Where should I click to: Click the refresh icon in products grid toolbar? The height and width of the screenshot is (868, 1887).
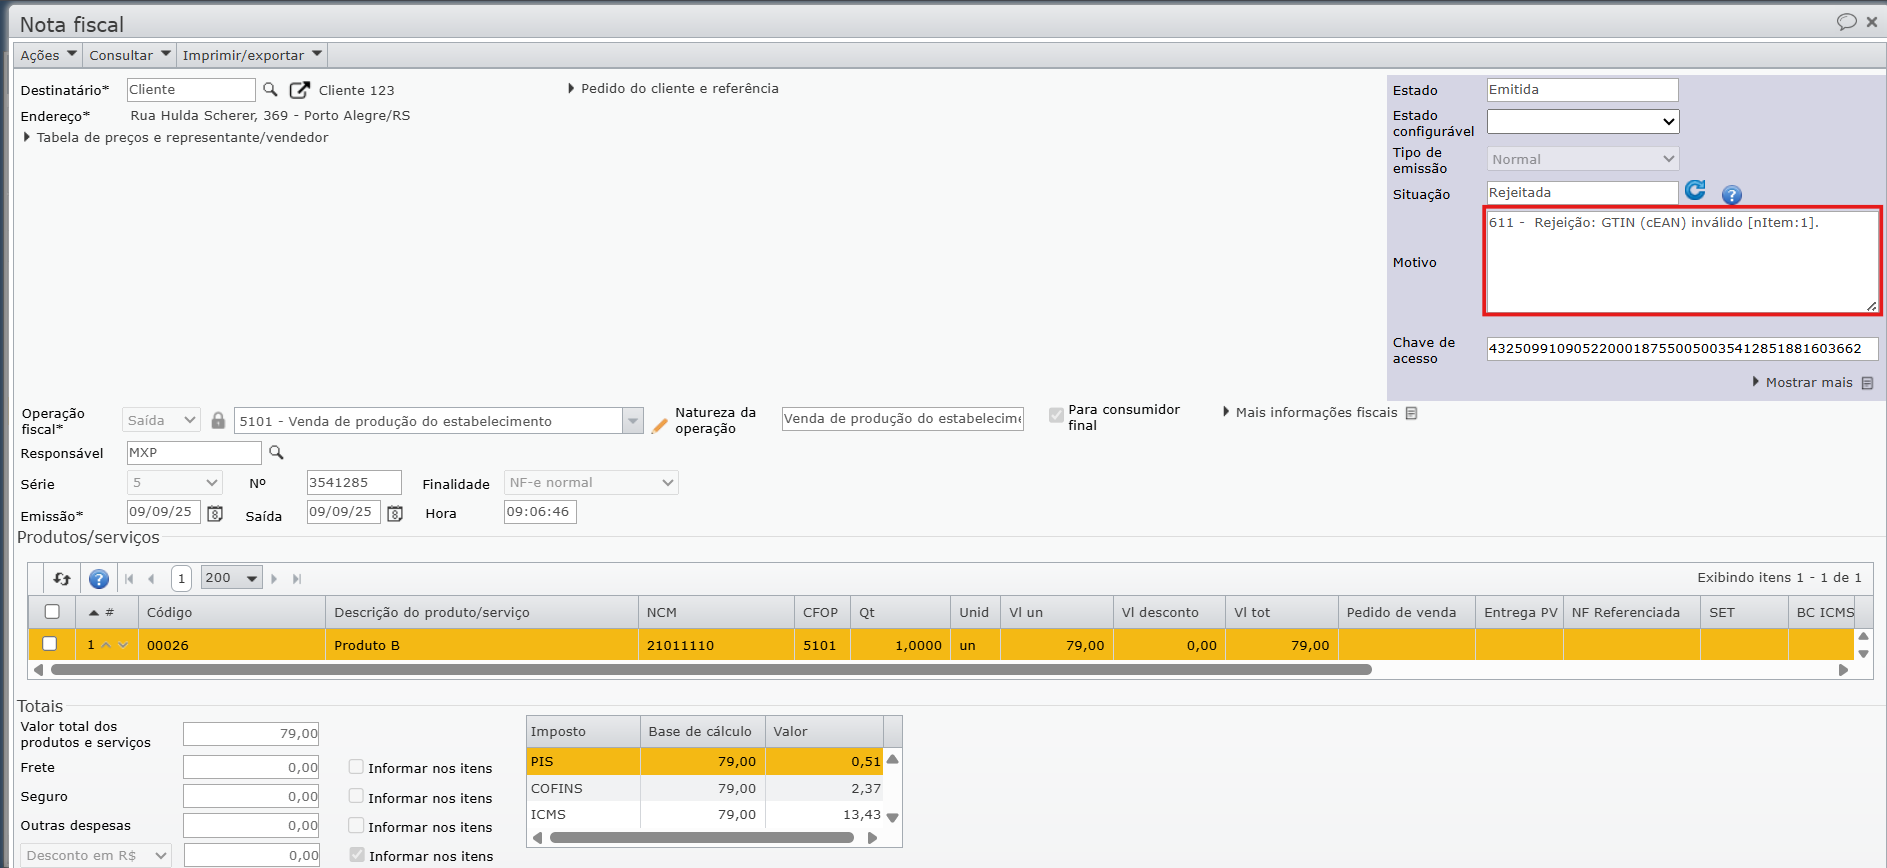coord(62,578)
